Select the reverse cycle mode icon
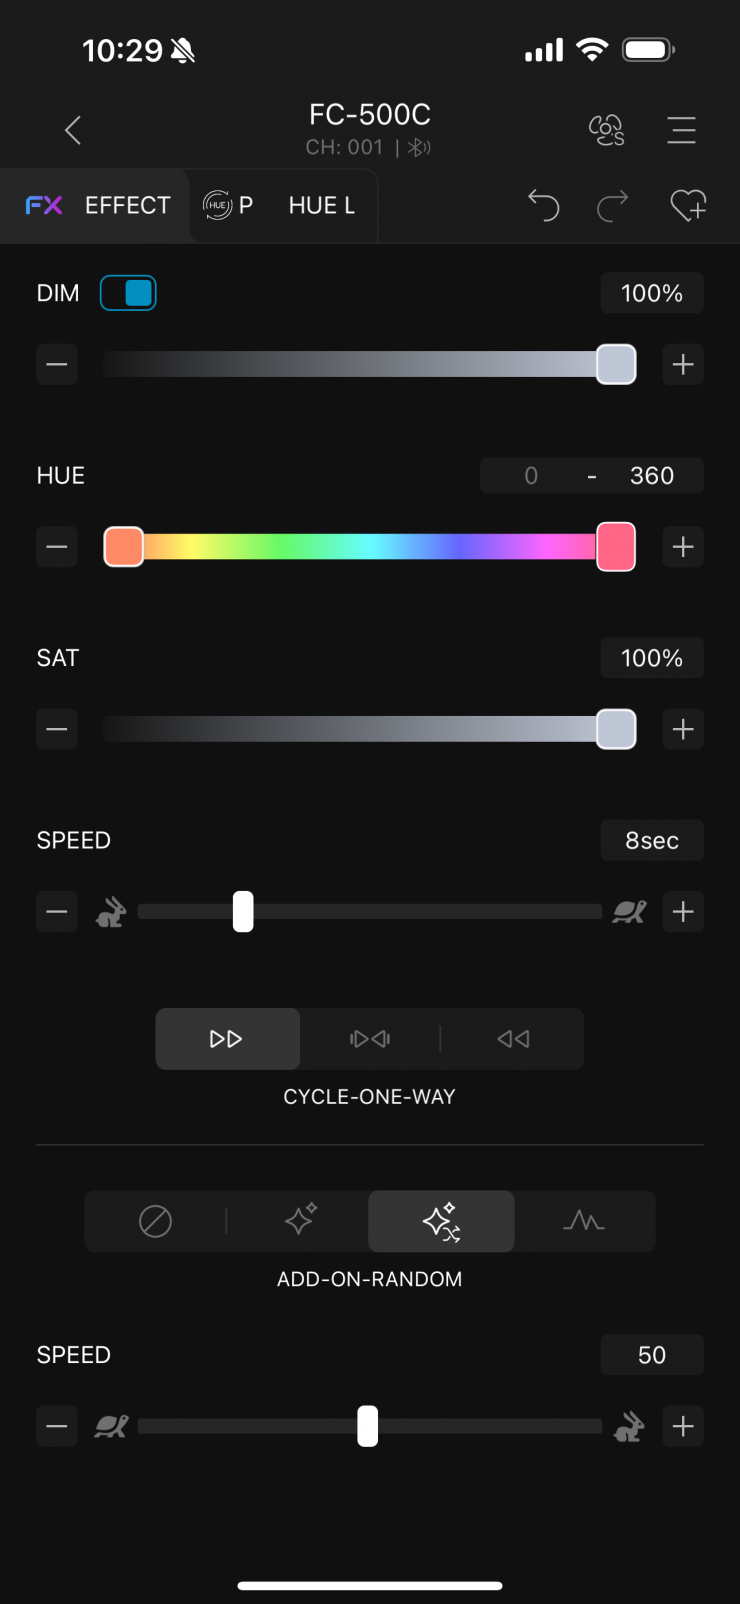This screenshot has width=740, height=1604. (513, 1039)
